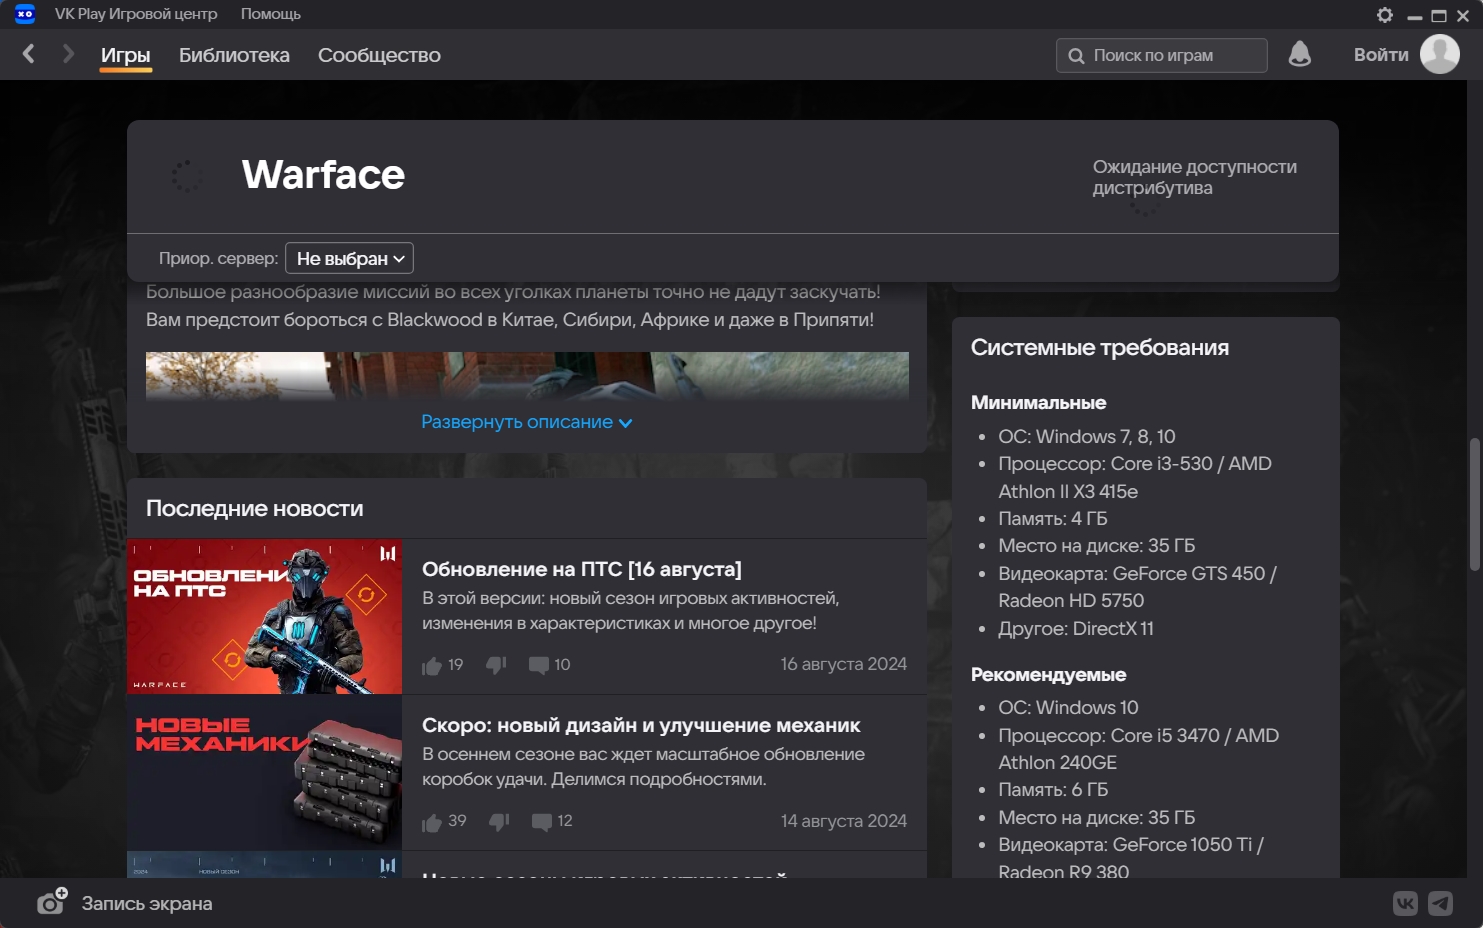Screen dimensions: 1483x928
Task: Click Другое: DirectX 11 line
Action: (1075, 628)
